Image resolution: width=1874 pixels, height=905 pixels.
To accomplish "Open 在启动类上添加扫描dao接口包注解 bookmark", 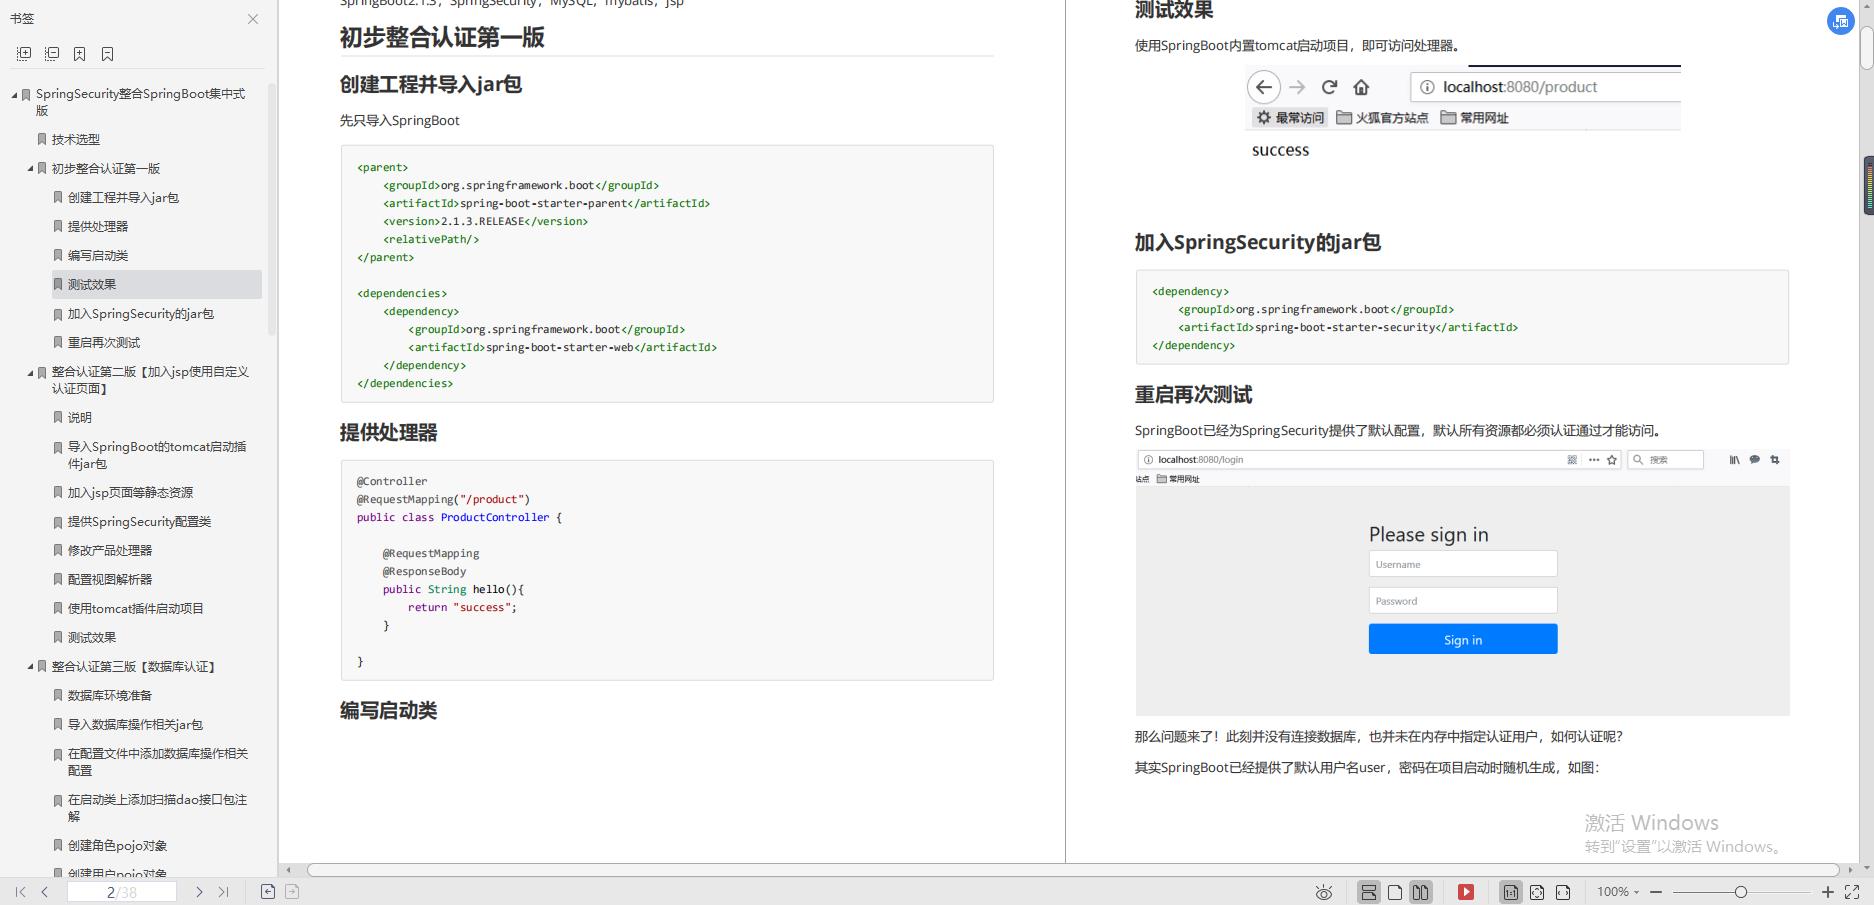I will point(157,808).
